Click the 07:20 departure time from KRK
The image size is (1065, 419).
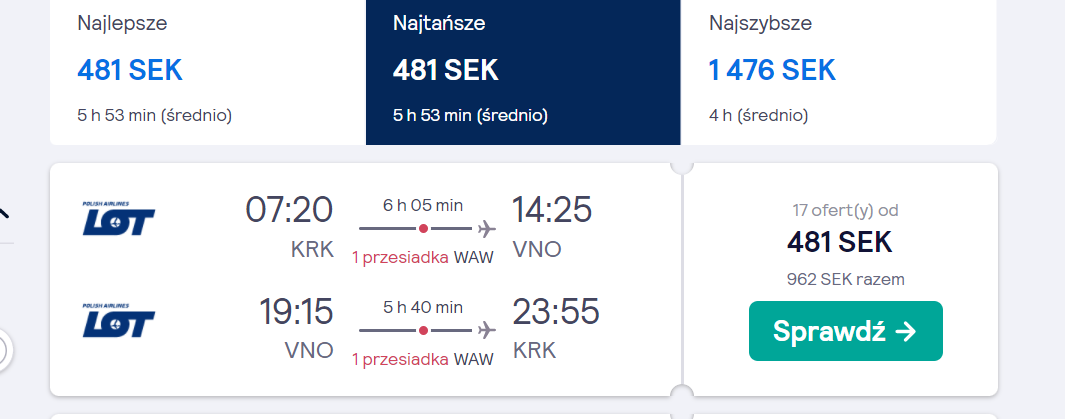click(289, 210)
